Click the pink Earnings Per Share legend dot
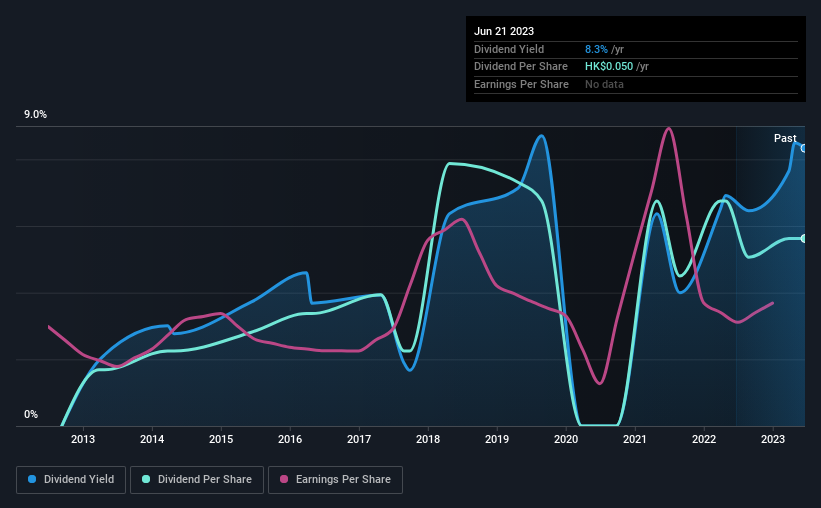Viewport: 821px width, 508px height. 284,479
